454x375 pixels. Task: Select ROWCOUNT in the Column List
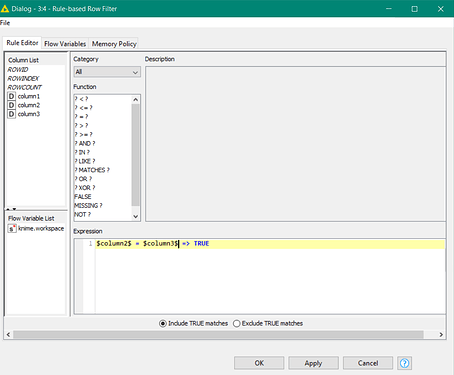[24, 87]
